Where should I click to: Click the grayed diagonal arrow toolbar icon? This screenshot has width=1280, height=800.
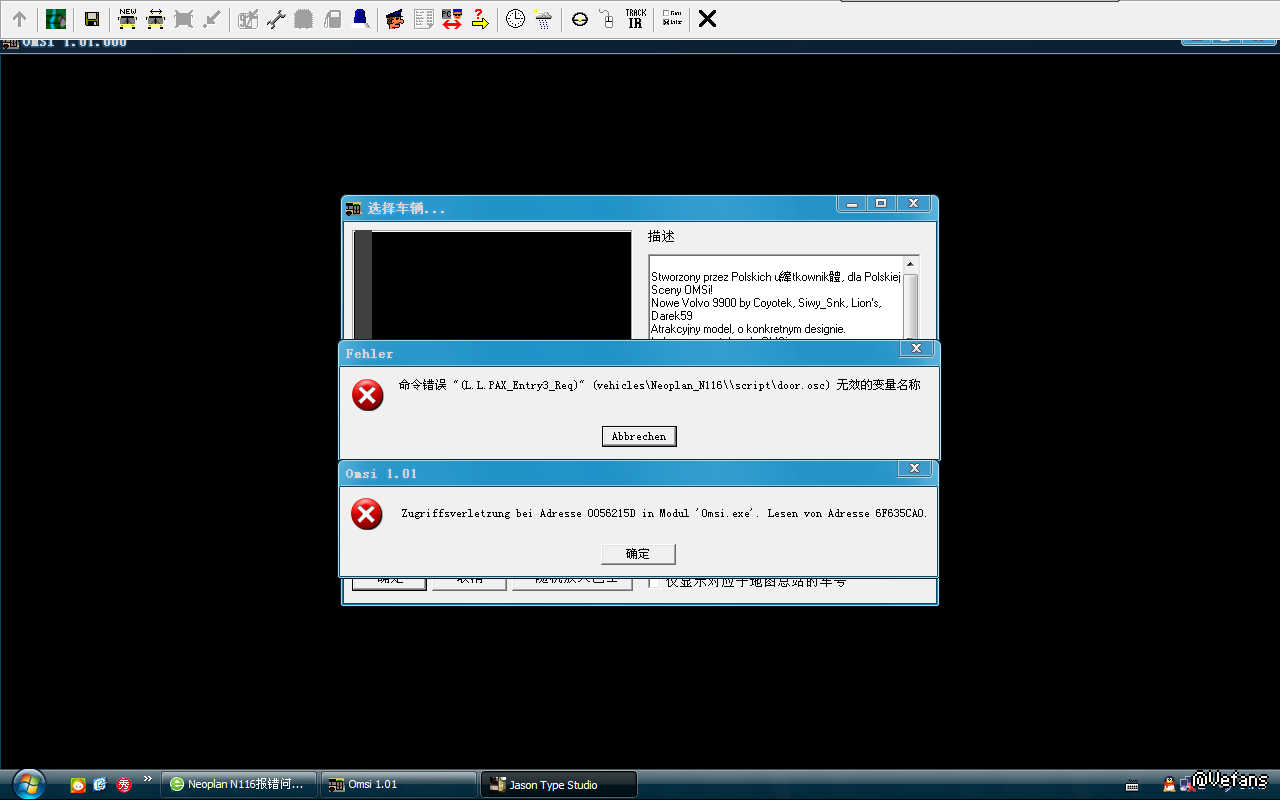212,19
